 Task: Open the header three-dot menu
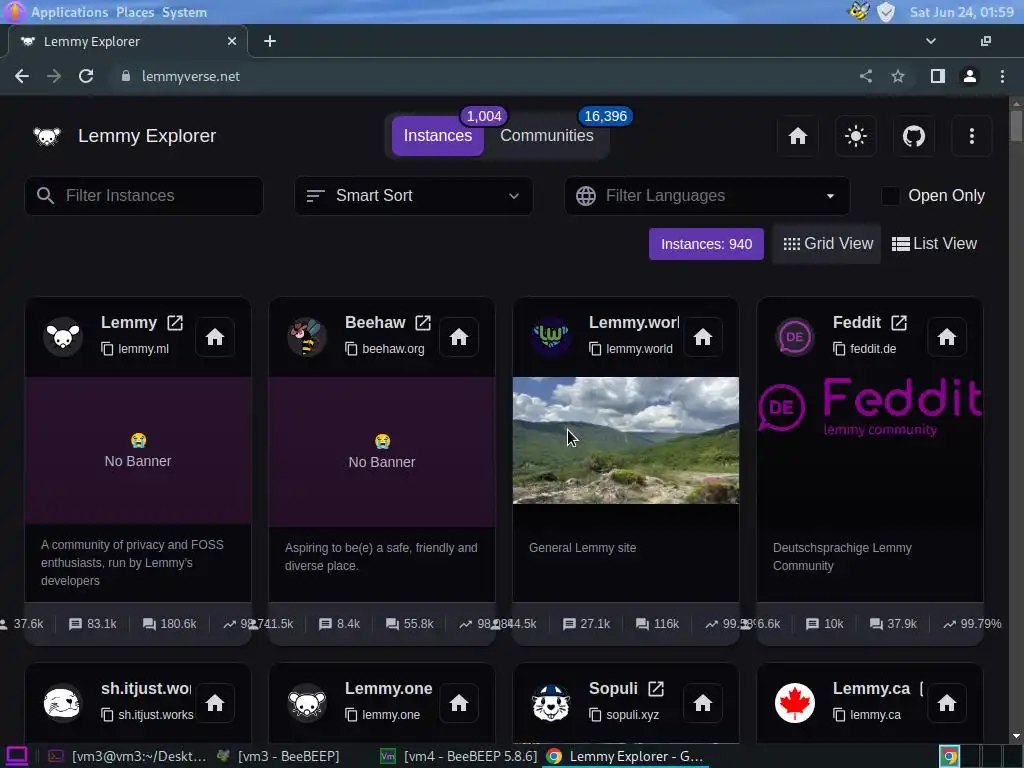972,136
